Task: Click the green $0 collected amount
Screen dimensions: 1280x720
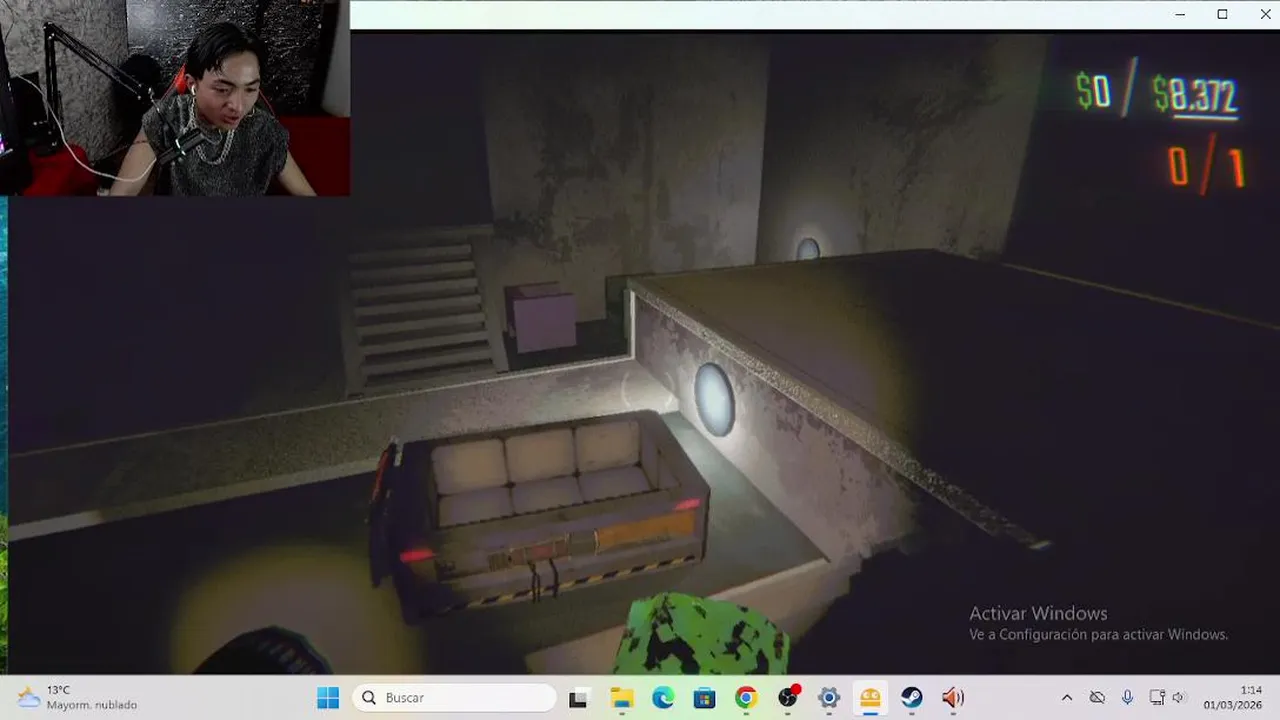Action: [x=1093, y=92]
